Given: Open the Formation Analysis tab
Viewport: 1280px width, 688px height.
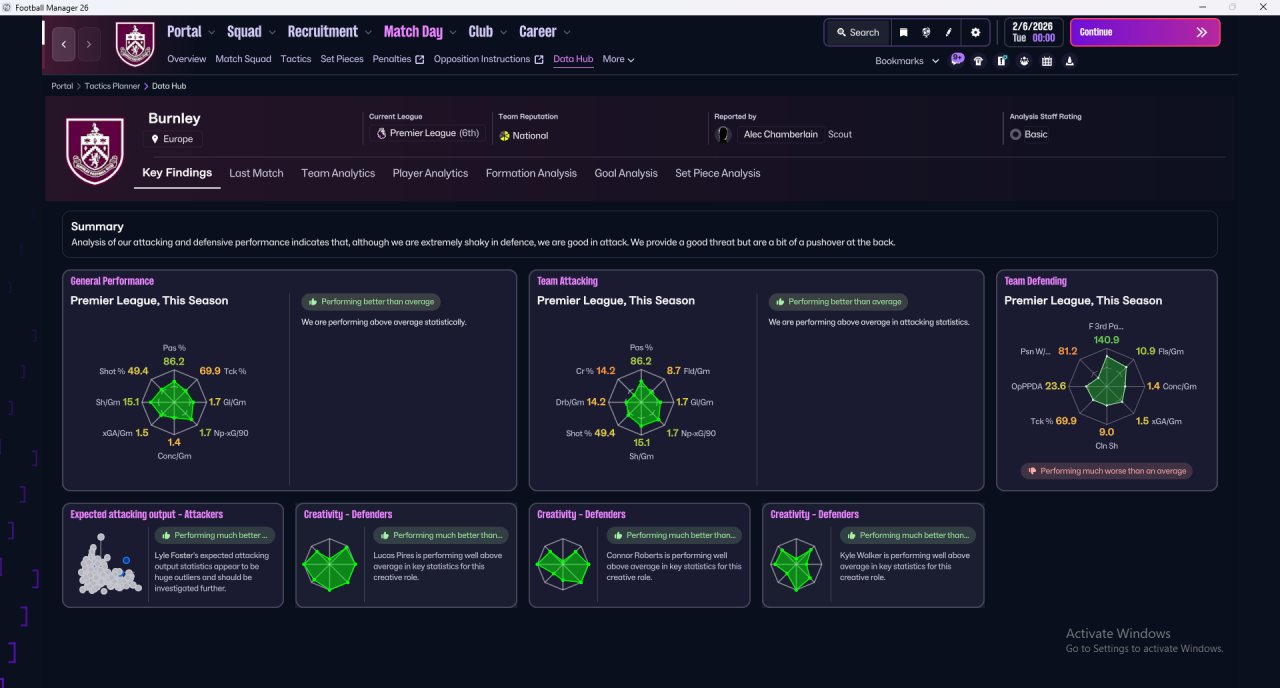Looking at the screenshot, I should (x=531, y=173).
